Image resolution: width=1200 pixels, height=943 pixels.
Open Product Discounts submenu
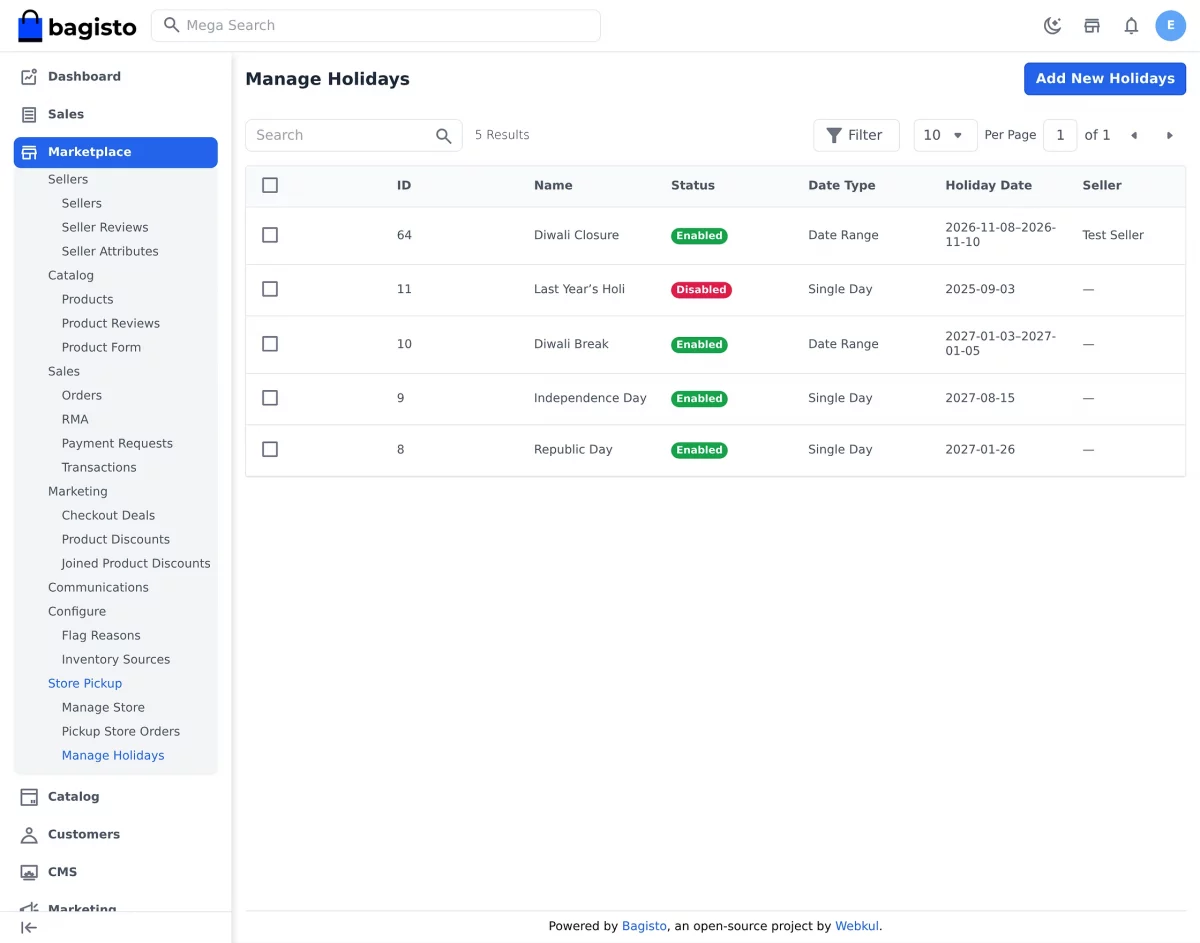point(116,539)
